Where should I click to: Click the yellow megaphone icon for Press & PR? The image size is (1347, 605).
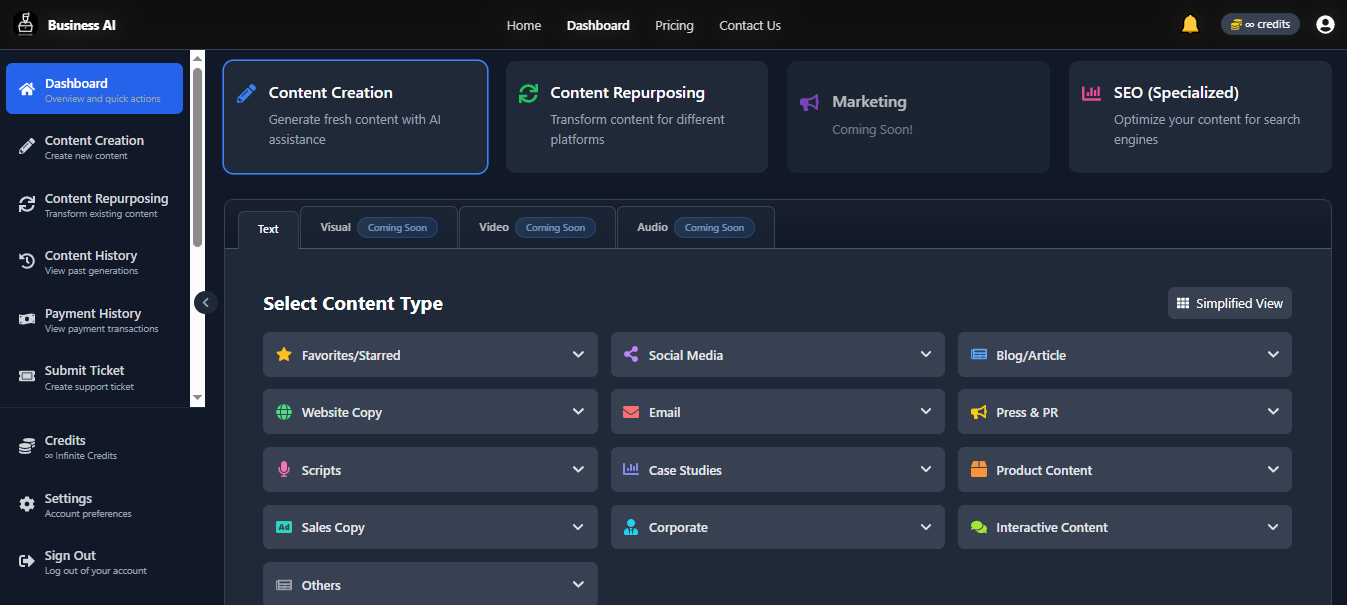979,412
